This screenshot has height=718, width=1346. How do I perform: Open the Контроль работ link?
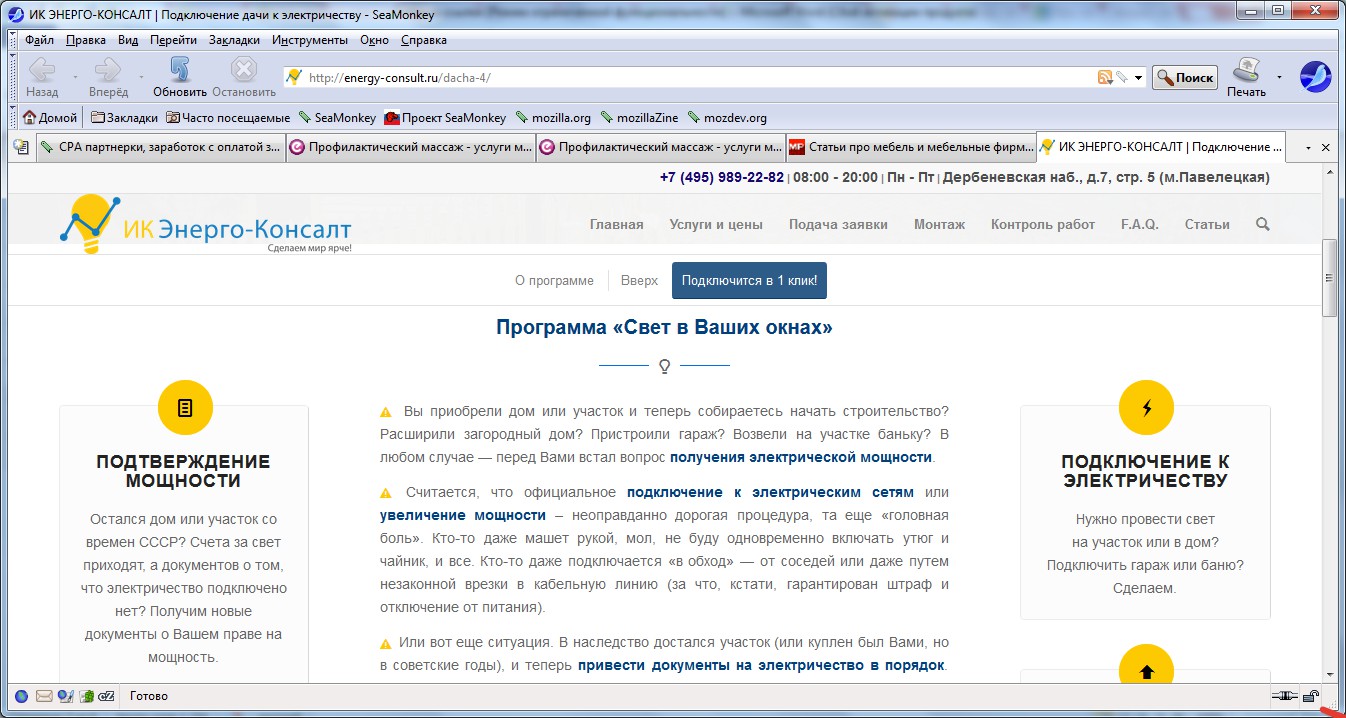1043,224
